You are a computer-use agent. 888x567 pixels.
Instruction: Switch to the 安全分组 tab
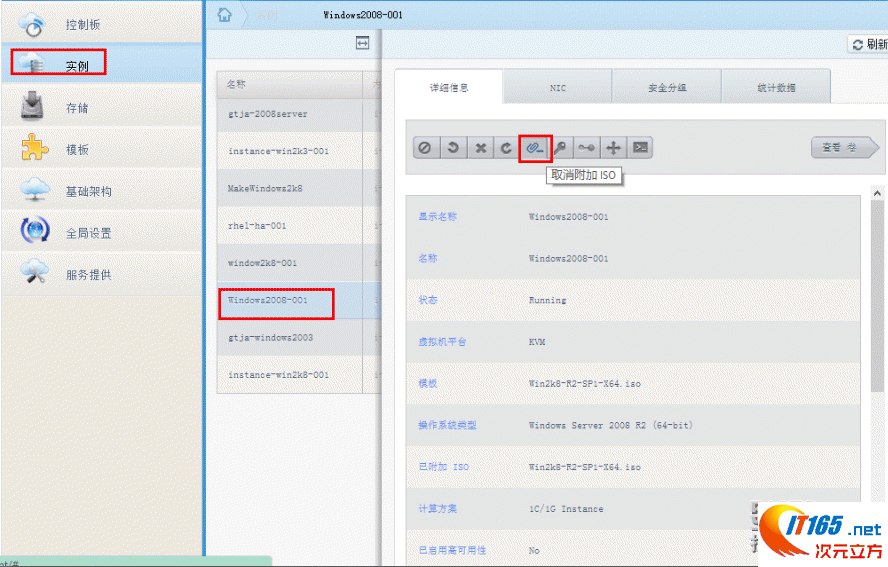[x=667, y=87]
